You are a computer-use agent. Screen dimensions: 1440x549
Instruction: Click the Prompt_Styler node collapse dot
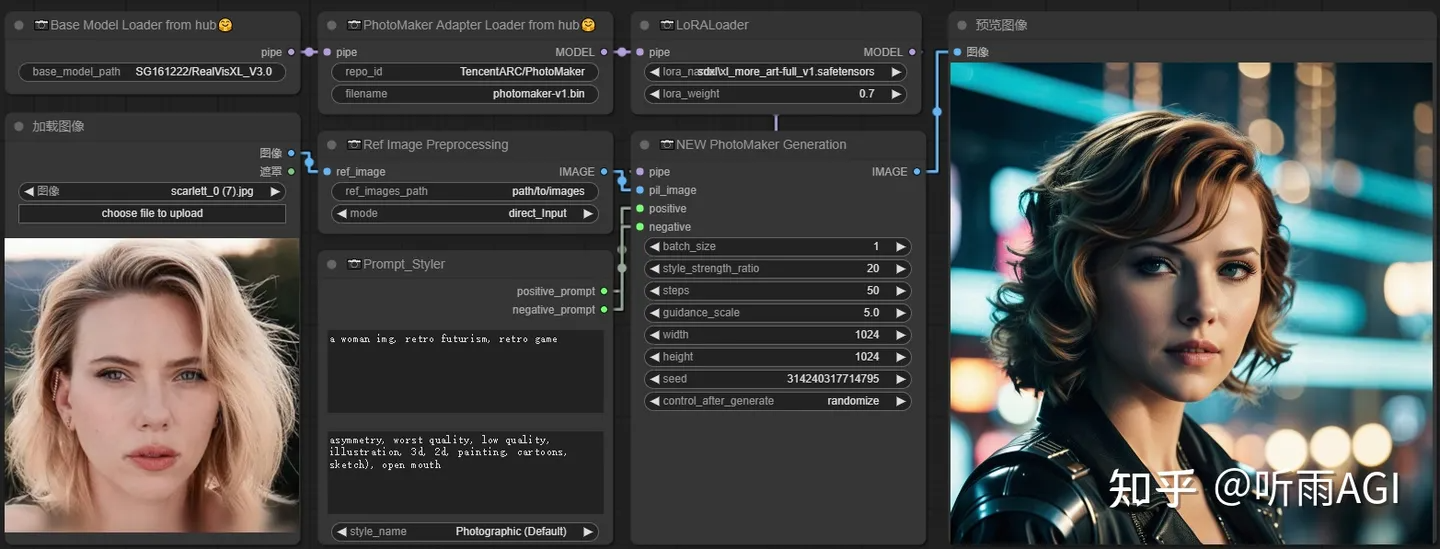coord(331,264)
